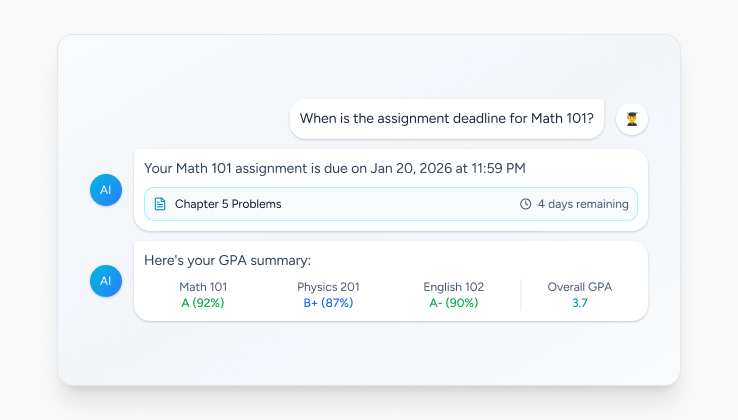
Task: Click the Overall GPA label
Action: point(579,287)
